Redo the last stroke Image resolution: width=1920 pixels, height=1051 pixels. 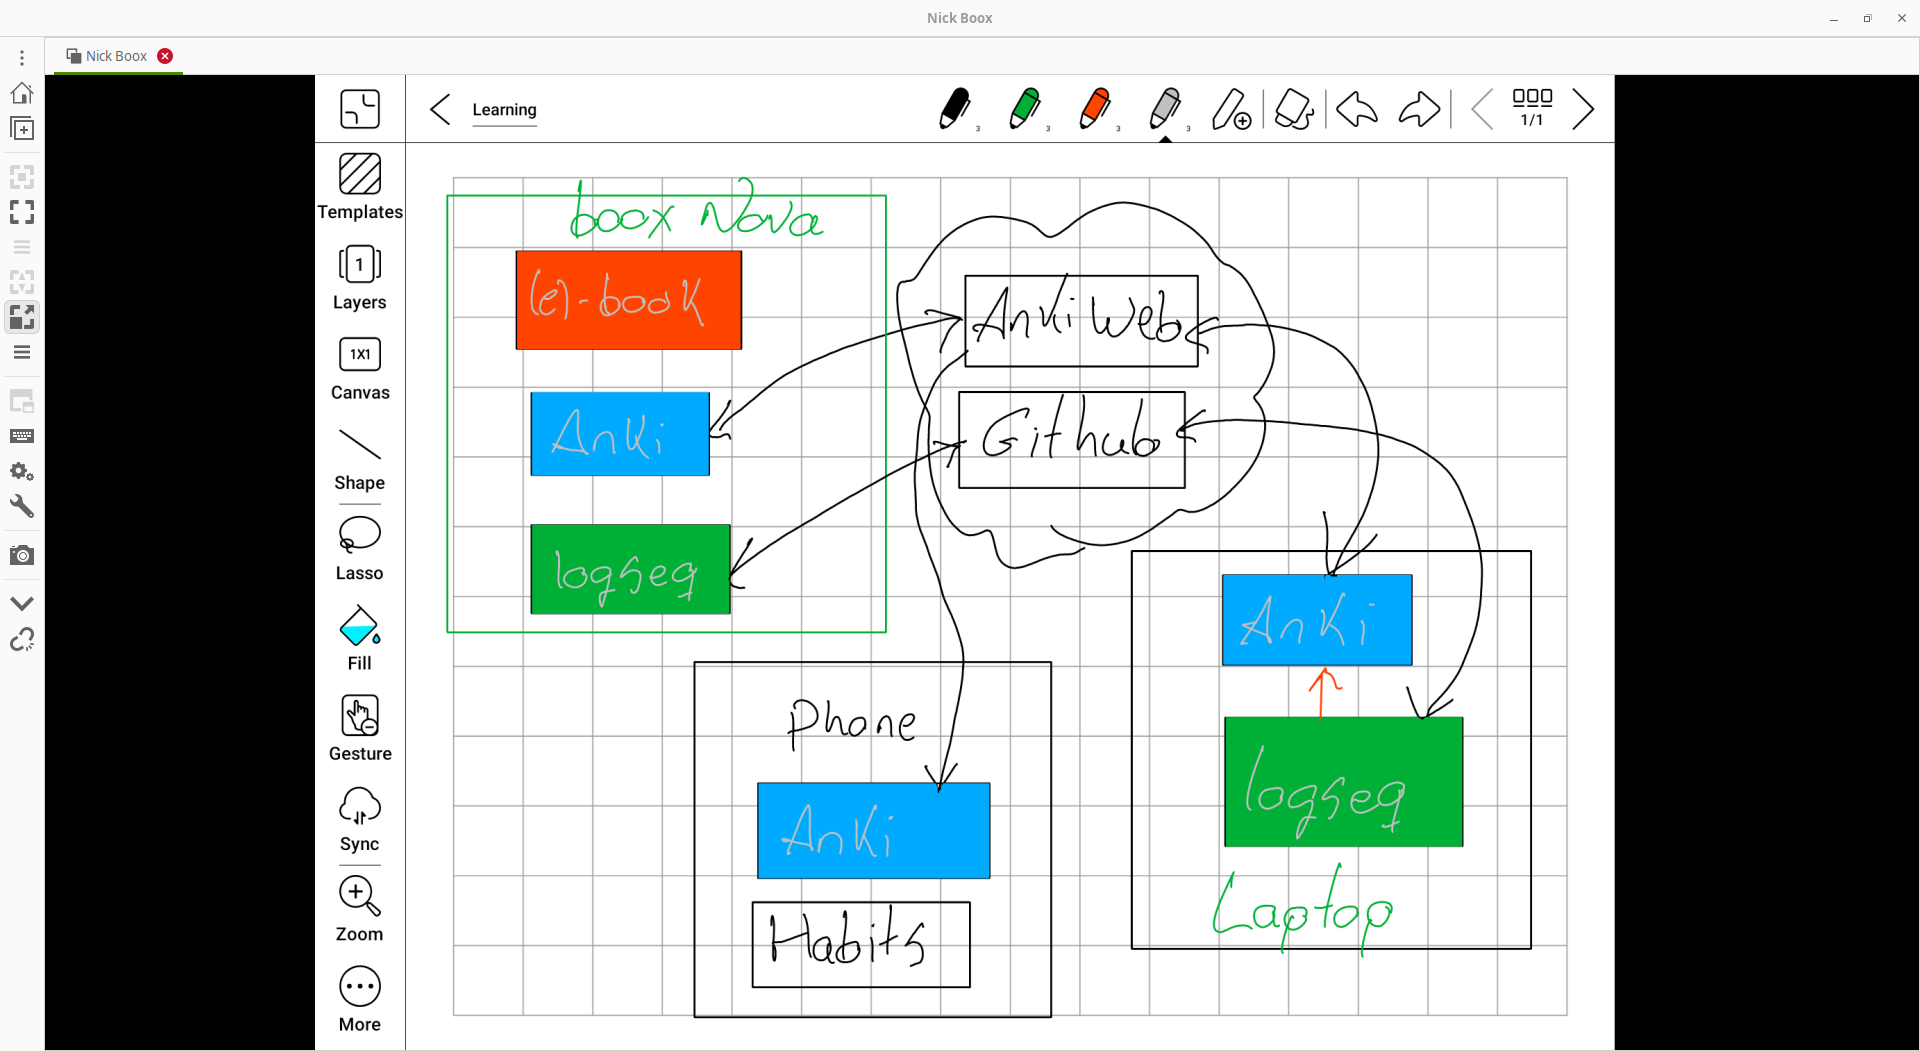[x=1419, y=109]
